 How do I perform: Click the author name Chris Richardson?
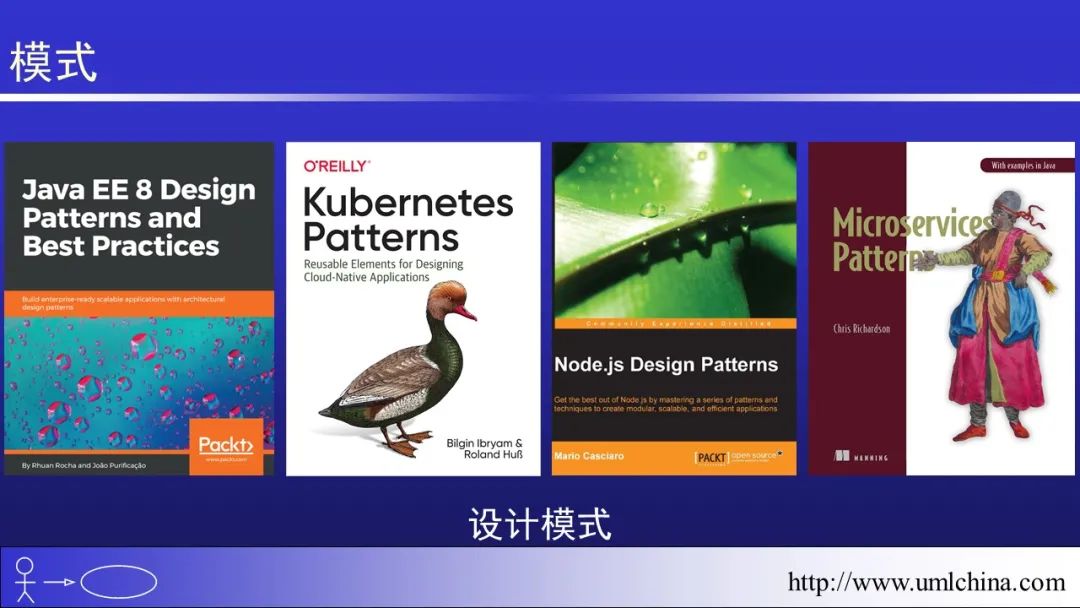861,328
